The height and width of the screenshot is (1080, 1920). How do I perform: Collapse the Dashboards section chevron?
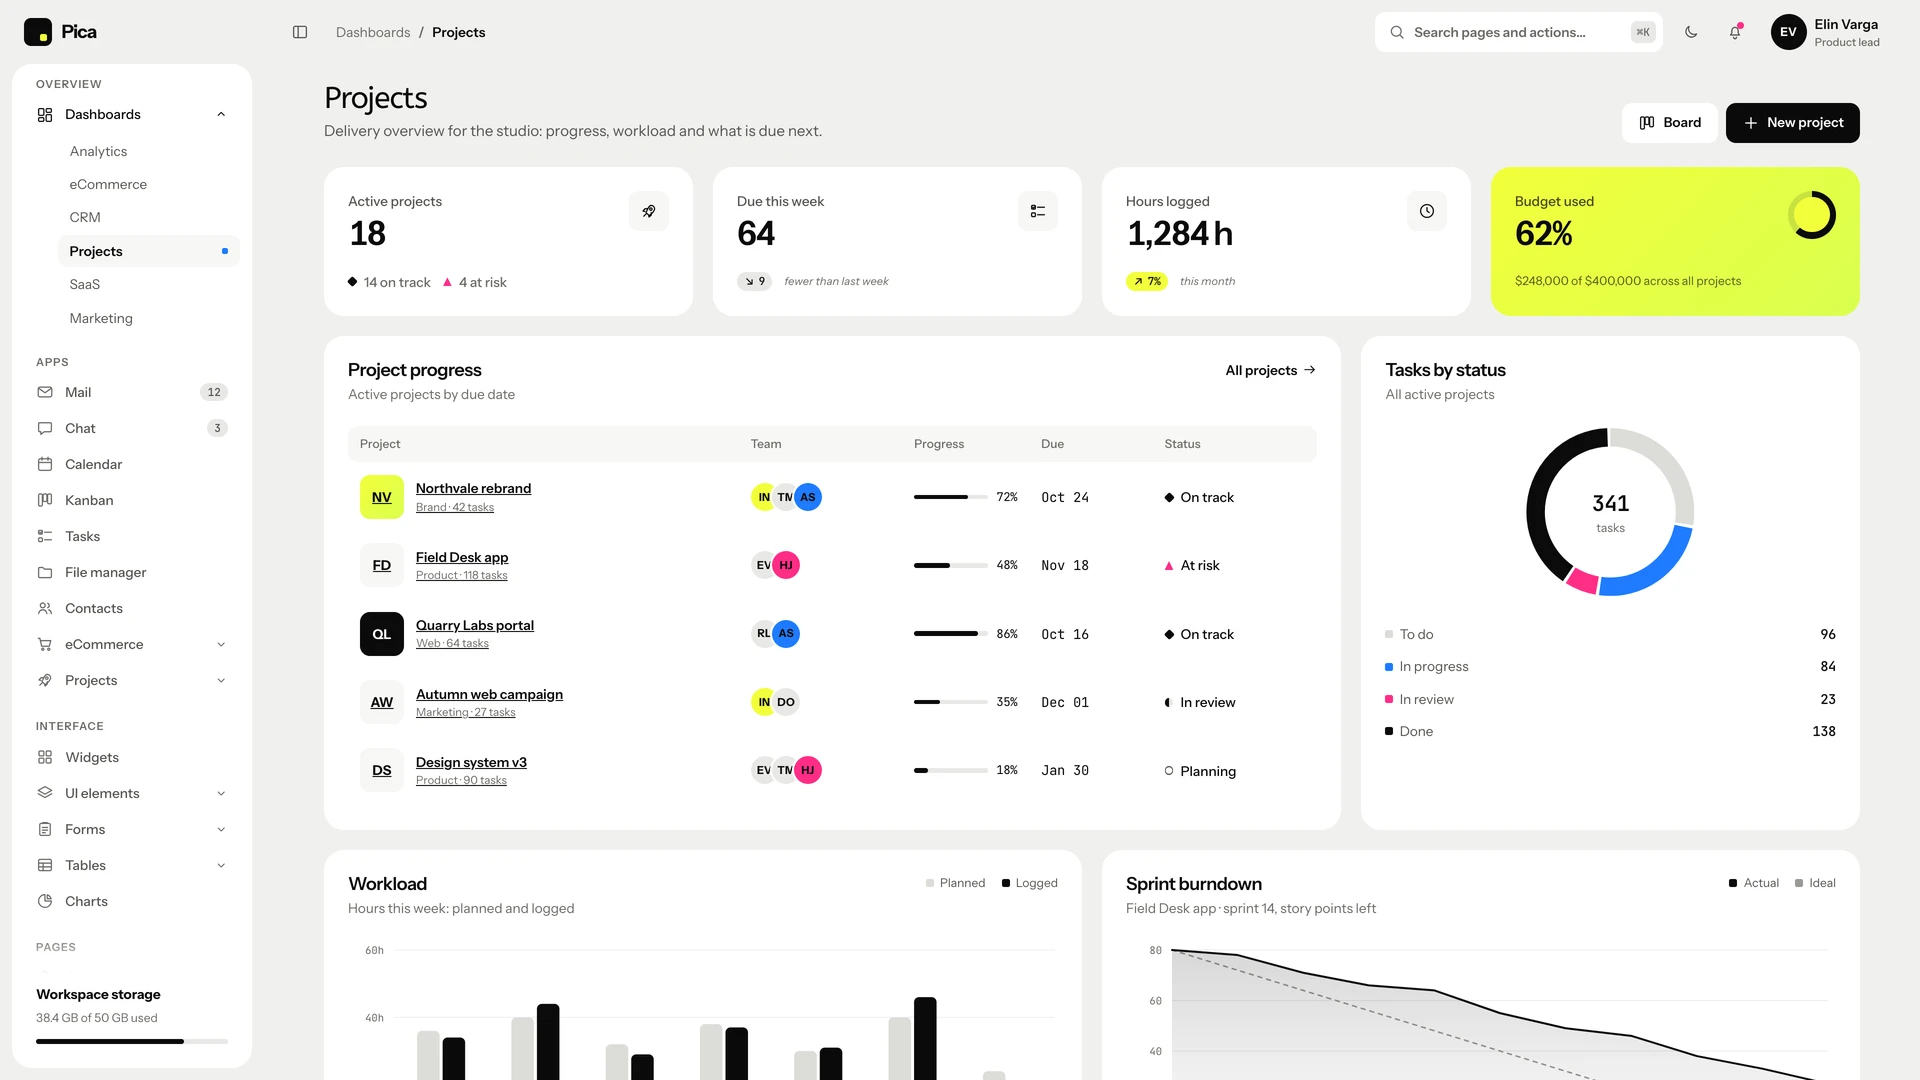(221, 114)
